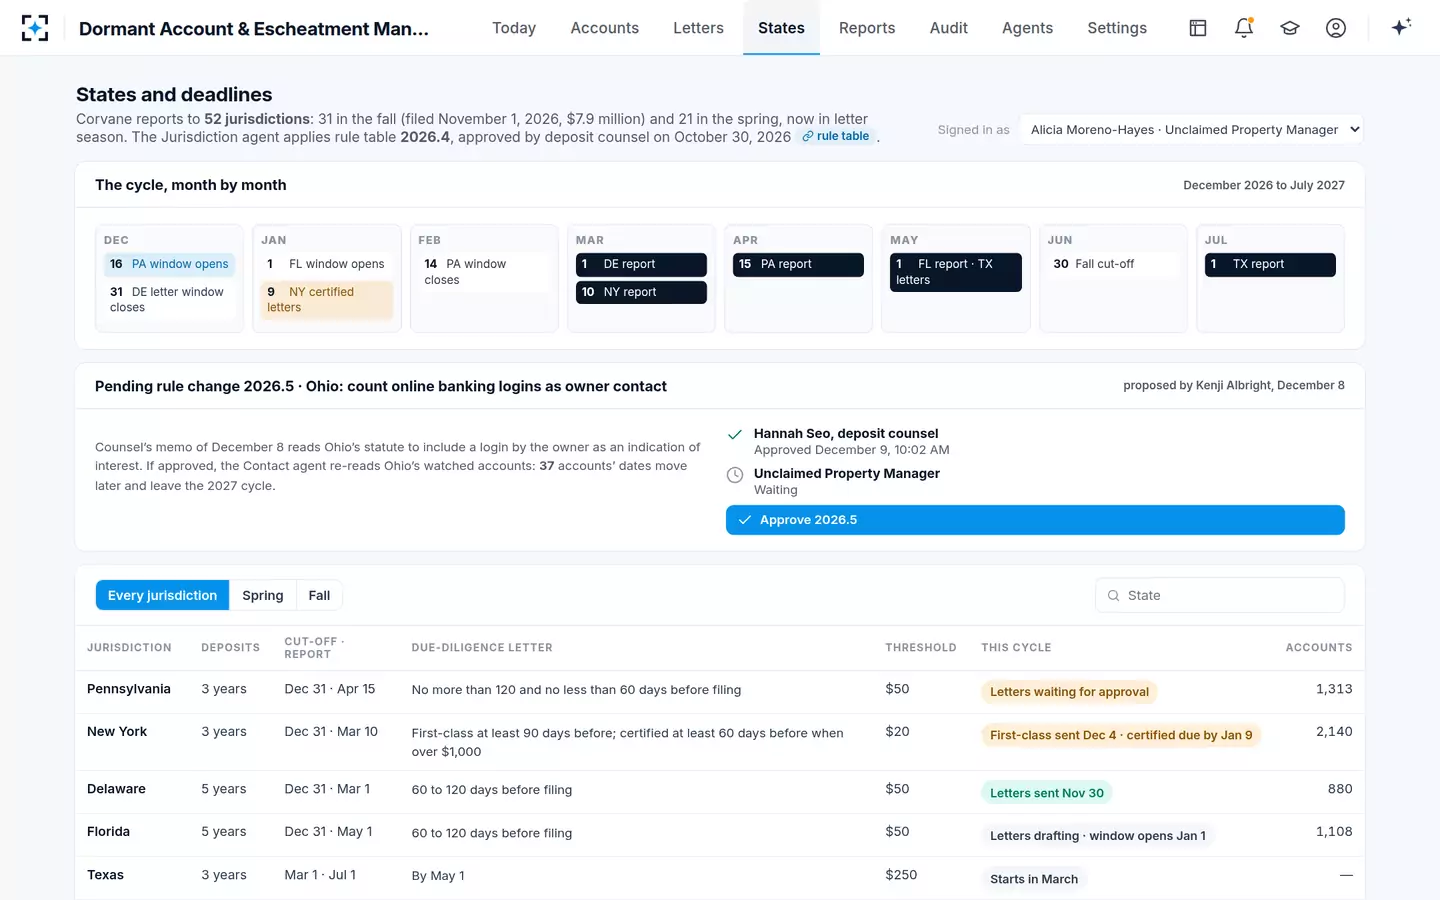1440x900 pixels.
Task: Click the Apr 15 PA report event
Action: 798,264
